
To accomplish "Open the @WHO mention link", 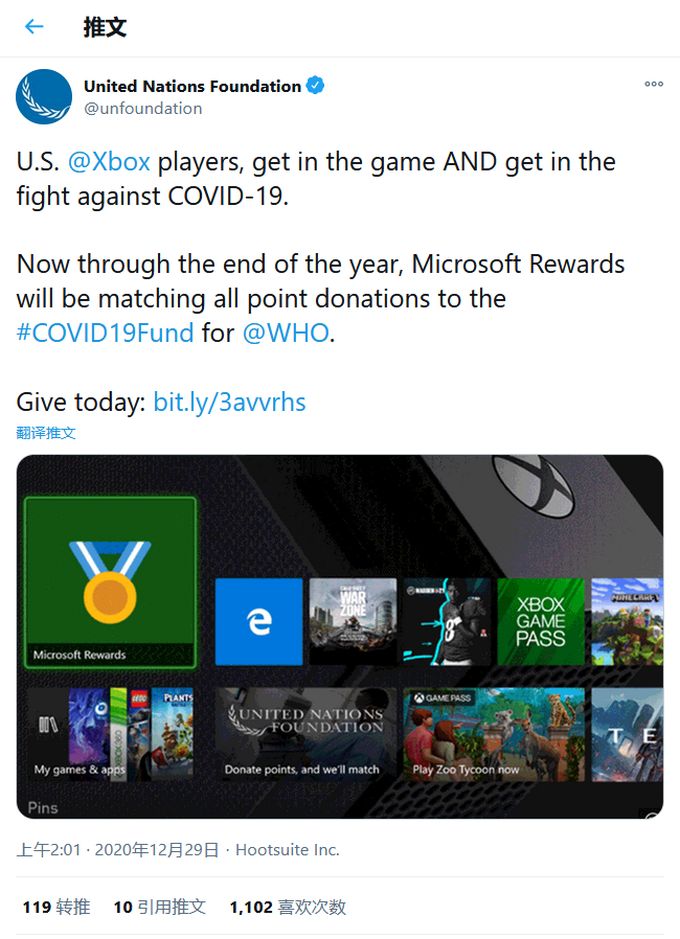I will click(286, 333).
